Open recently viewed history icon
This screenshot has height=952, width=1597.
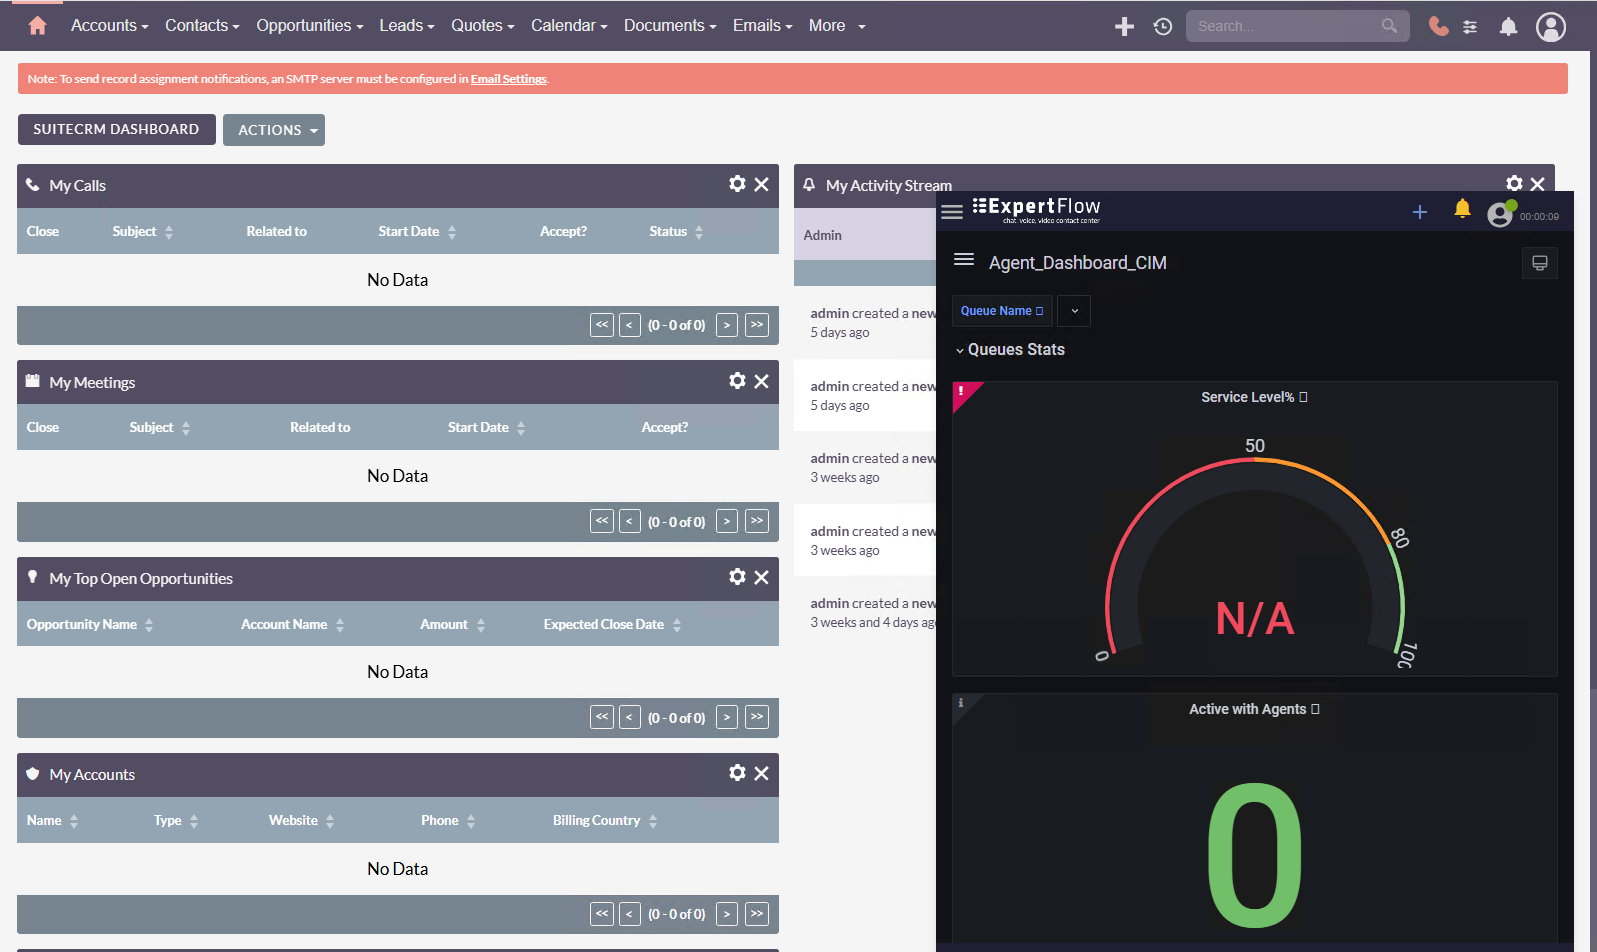click(x=1162, y=27)
